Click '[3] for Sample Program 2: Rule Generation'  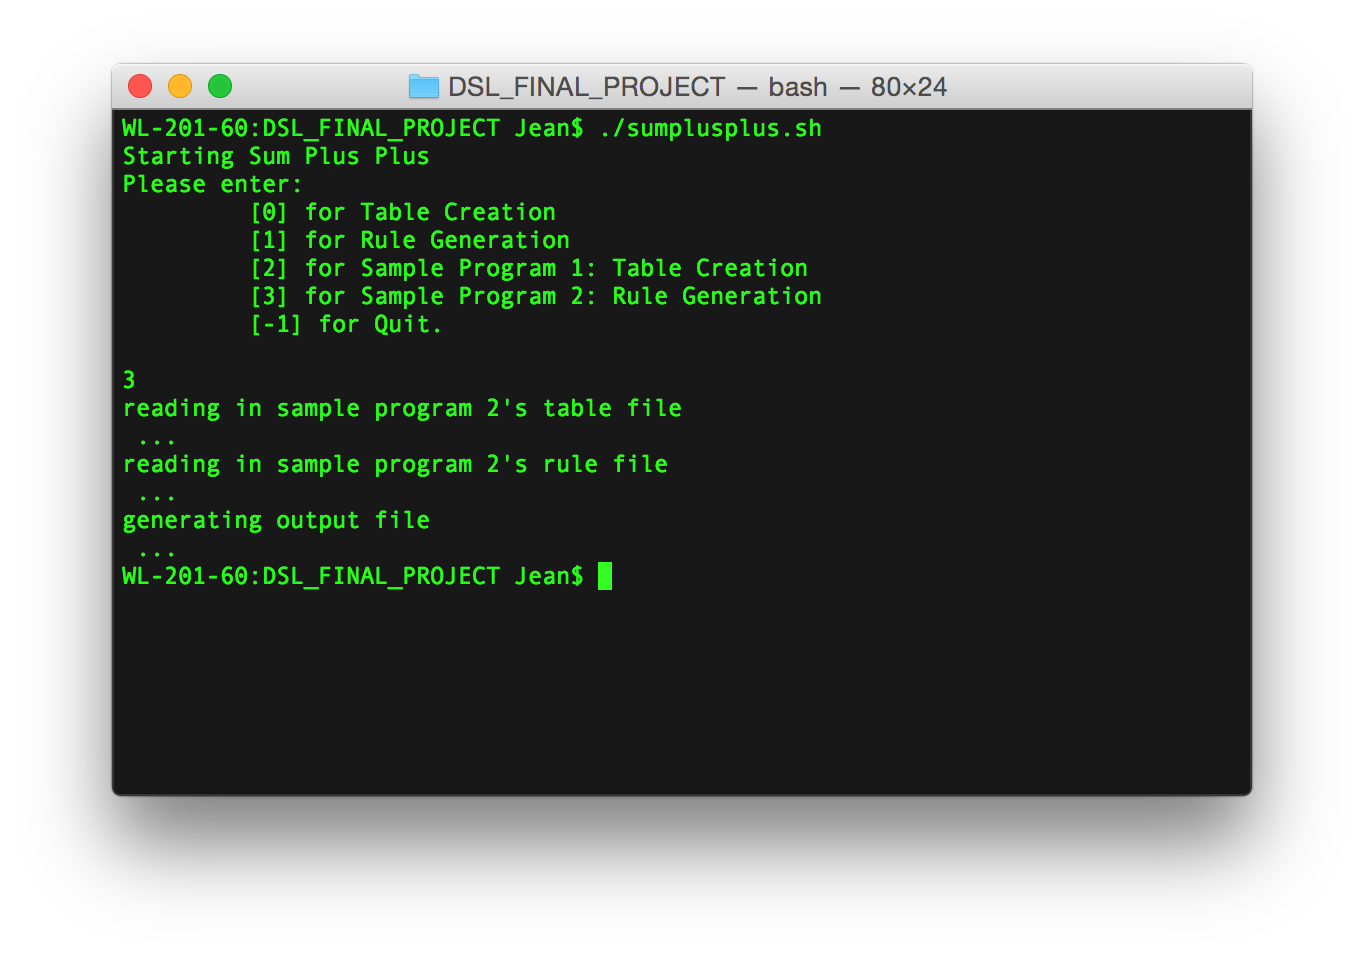coord(536,296)
